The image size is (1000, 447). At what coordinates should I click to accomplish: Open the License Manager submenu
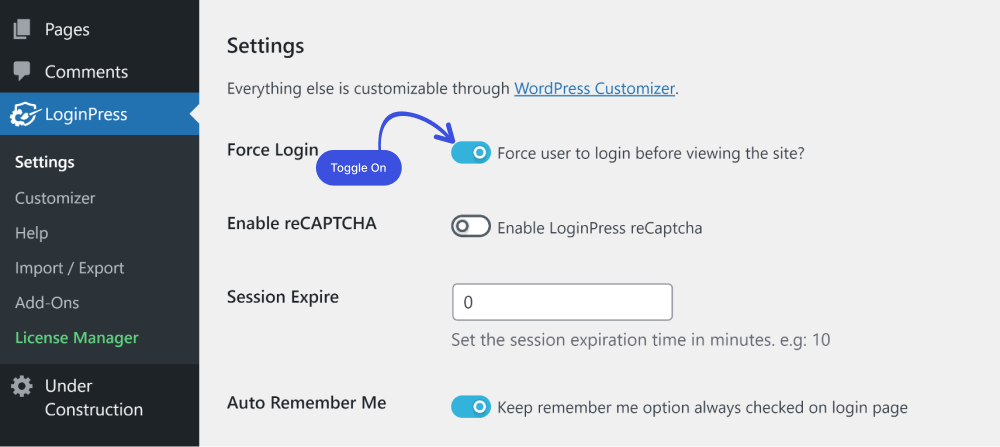pos(77,337)
